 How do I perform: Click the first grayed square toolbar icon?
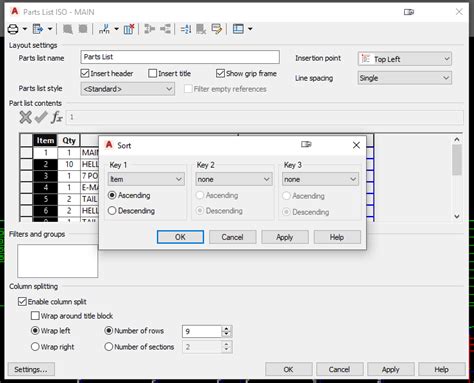click(x=68, y=29)
